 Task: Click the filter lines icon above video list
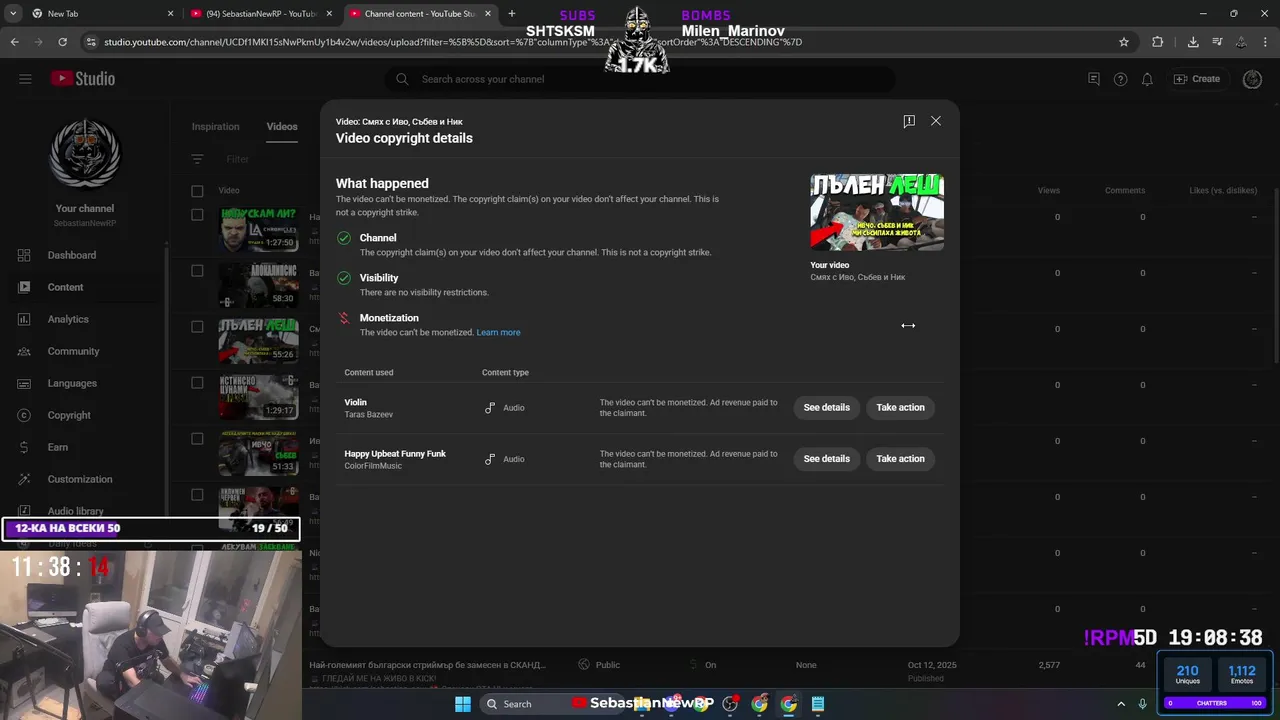(x=198, y=159)
